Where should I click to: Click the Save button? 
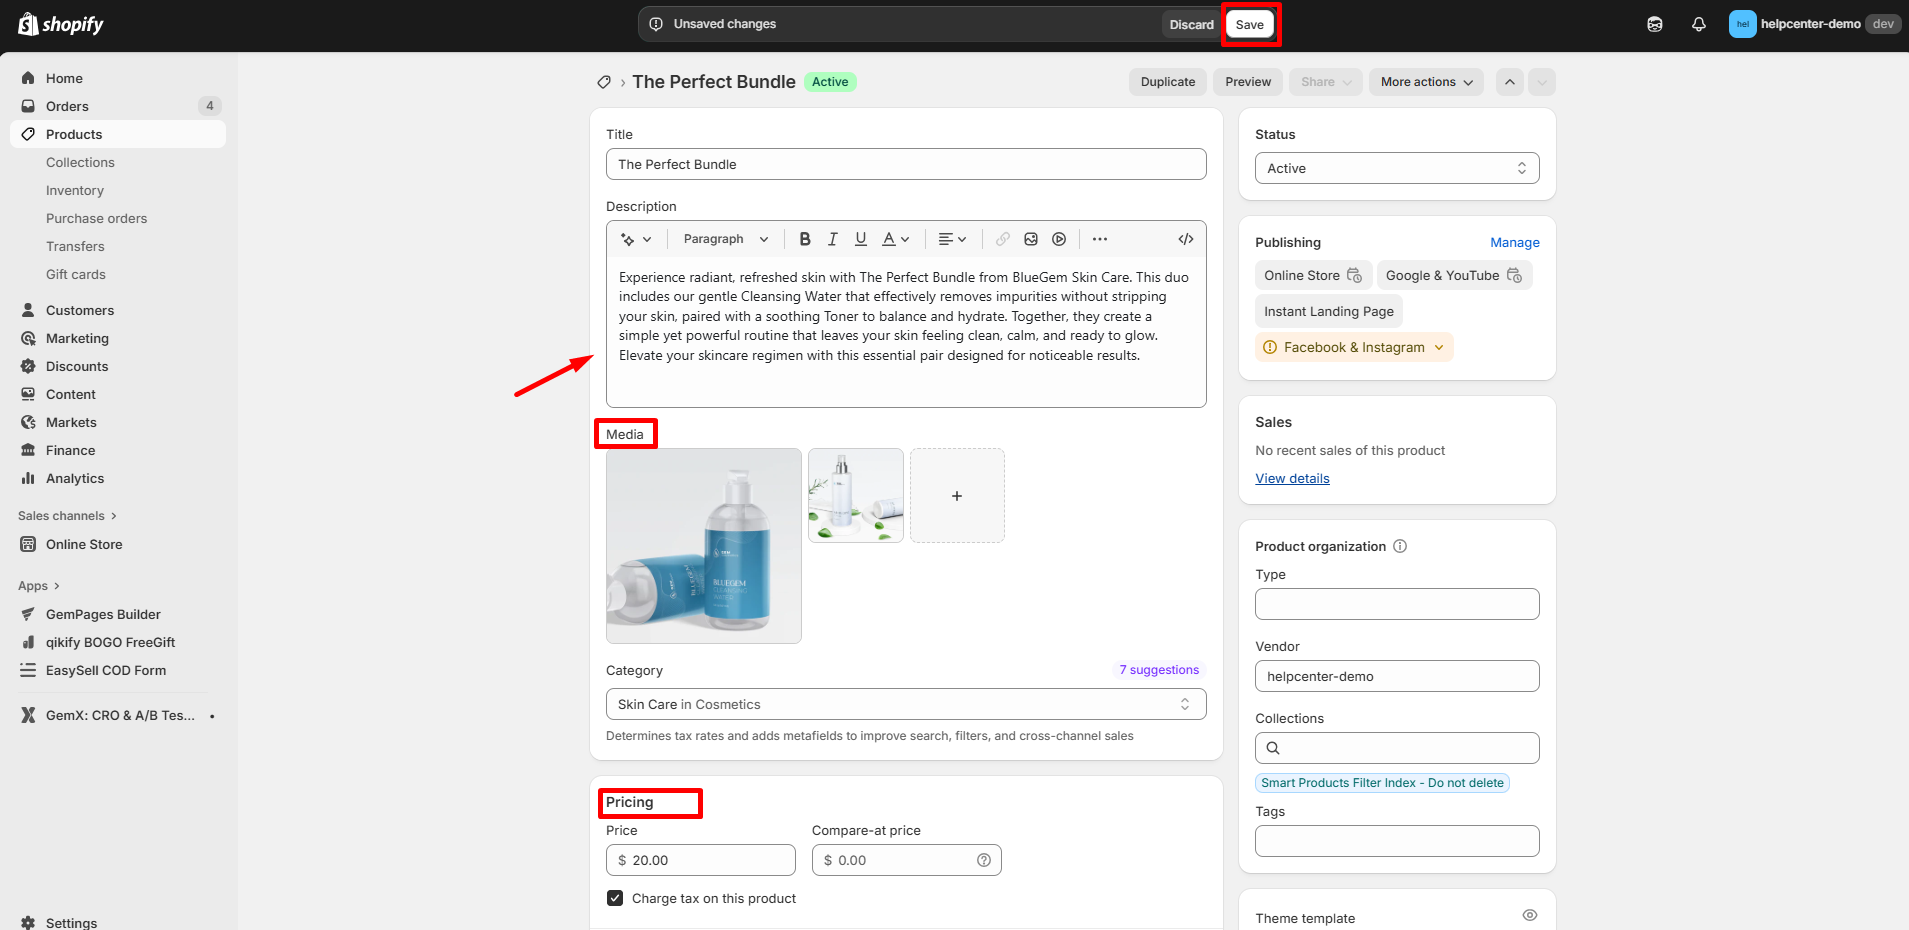point(1249,25)
